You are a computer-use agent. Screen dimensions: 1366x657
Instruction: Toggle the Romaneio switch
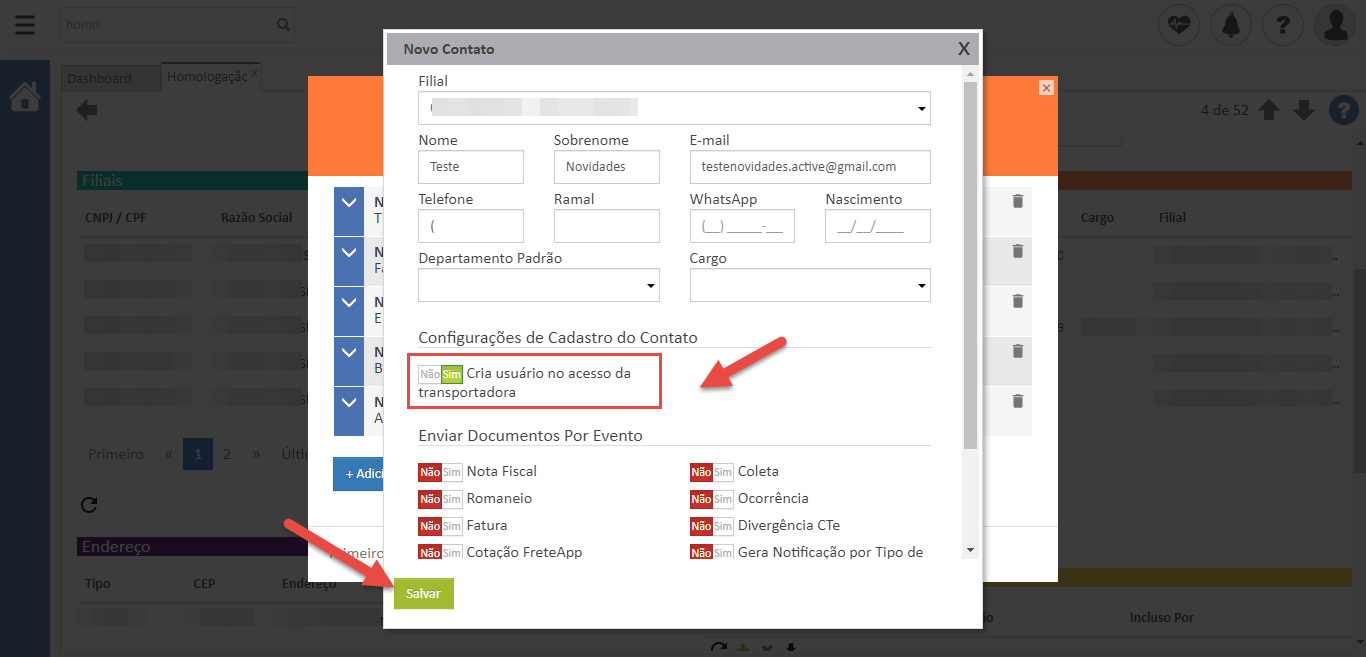pos(440,499)
